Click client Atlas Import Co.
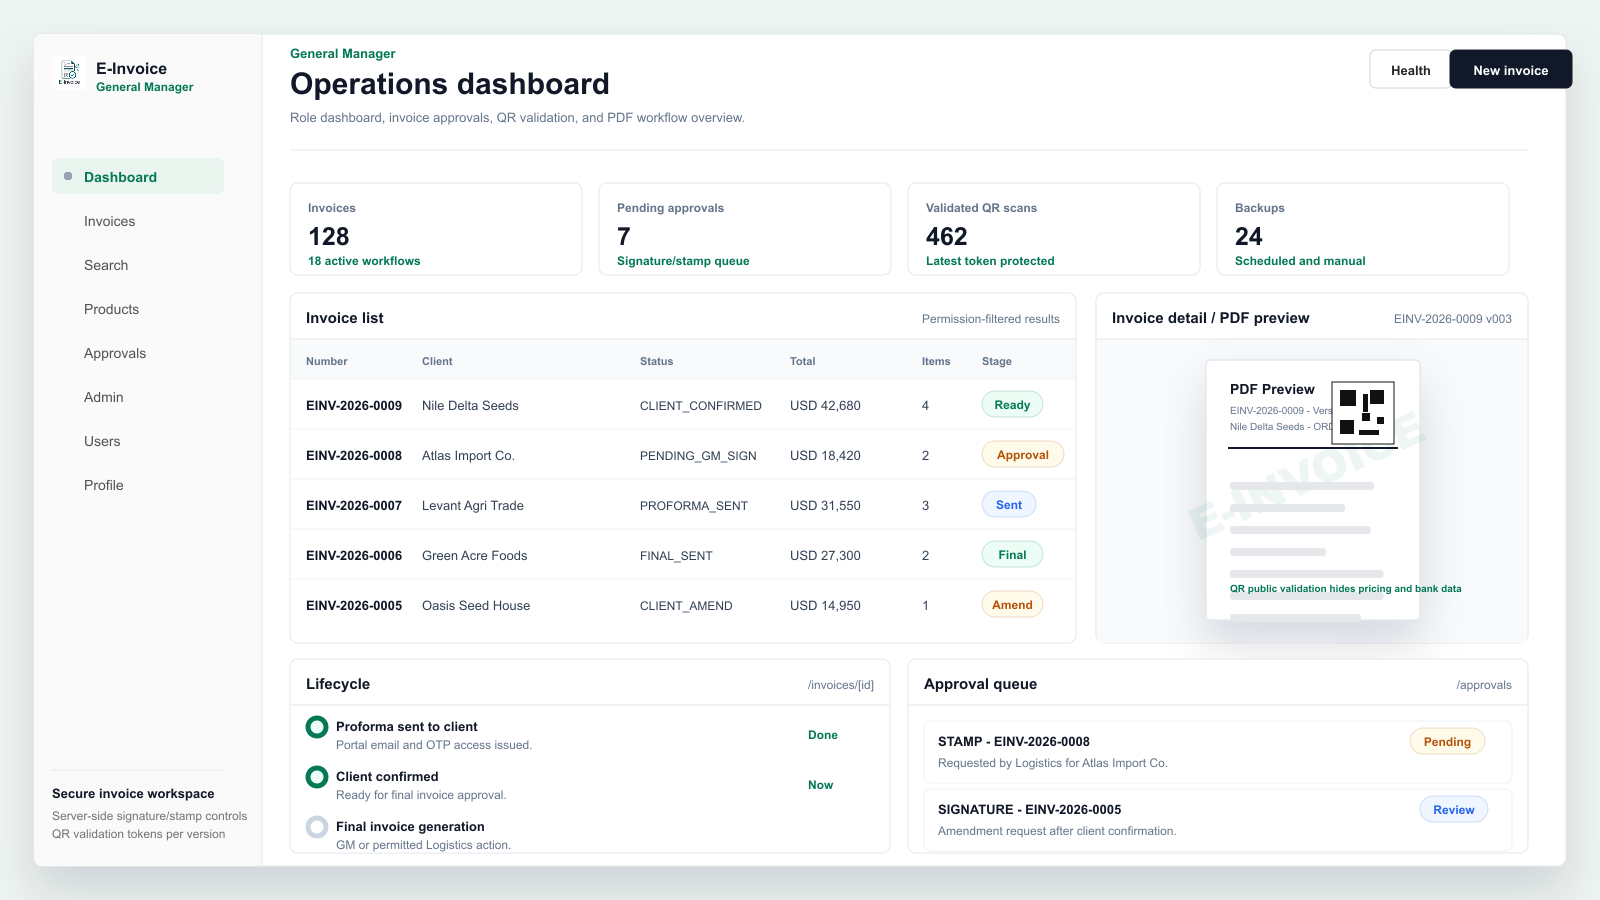This screenshot has height=900, width=1600. [468, 456]
